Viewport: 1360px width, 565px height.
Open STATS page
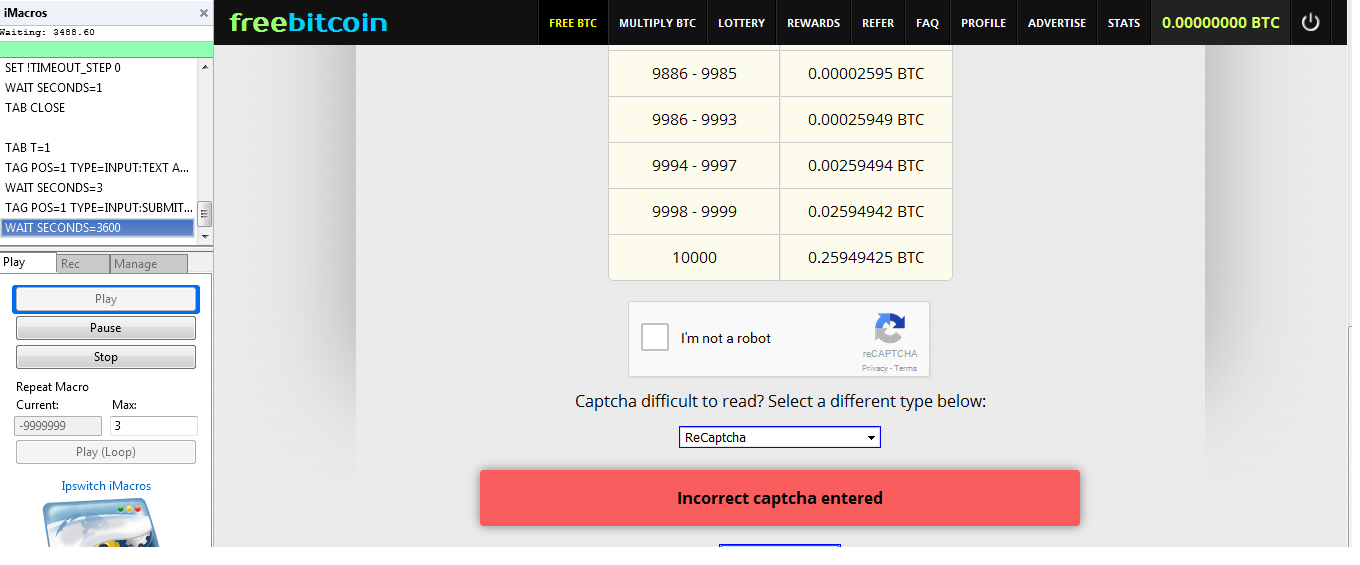click(1124, 23)
